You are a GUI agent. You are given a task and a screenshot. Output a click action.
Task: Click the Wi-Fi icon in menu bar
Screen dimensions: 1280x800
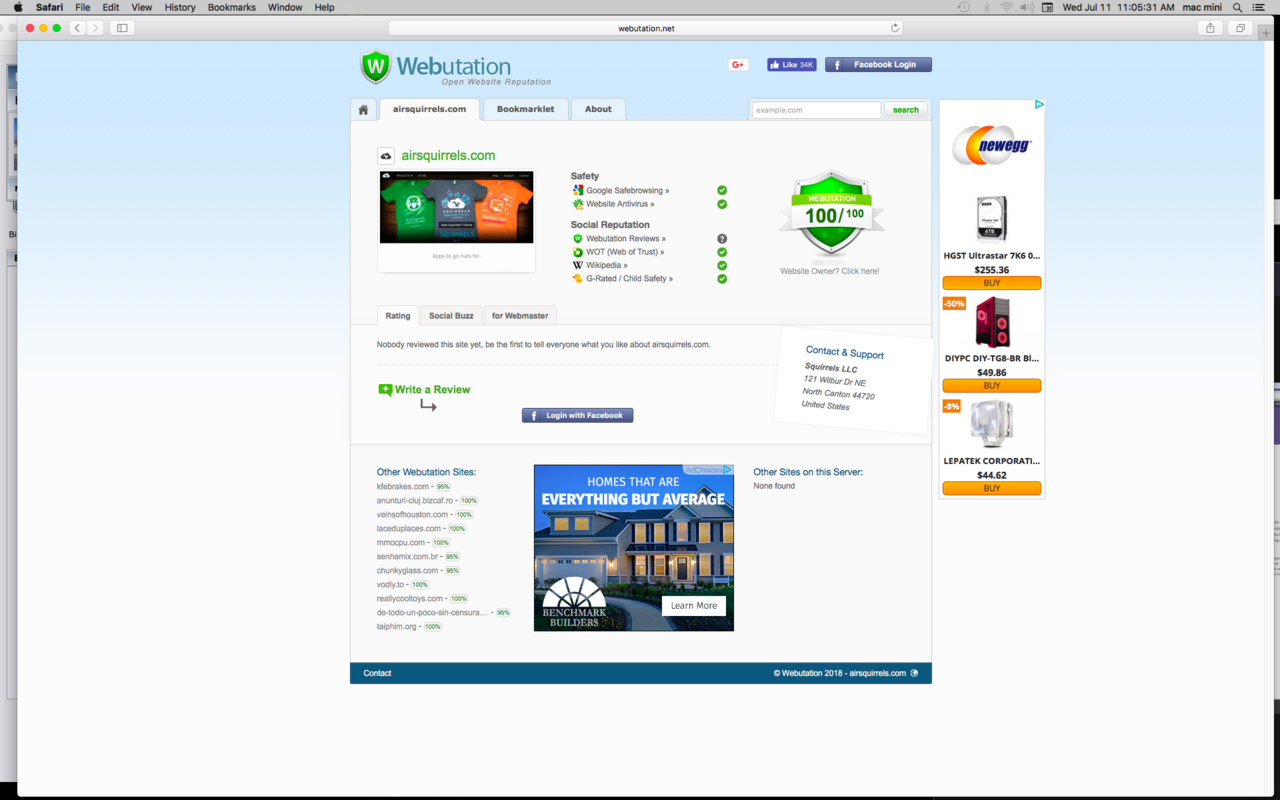pyautogui.click(x=1006, y=7)
